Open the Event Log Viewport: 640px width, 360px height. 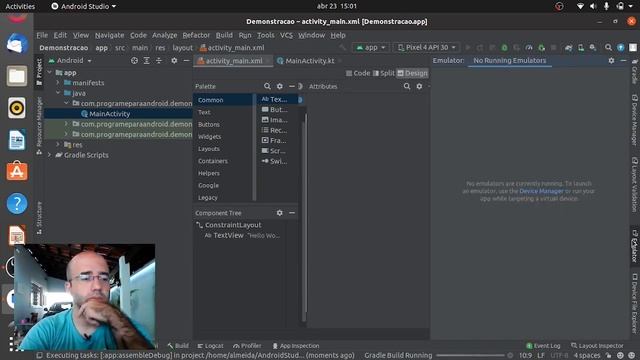543,346
